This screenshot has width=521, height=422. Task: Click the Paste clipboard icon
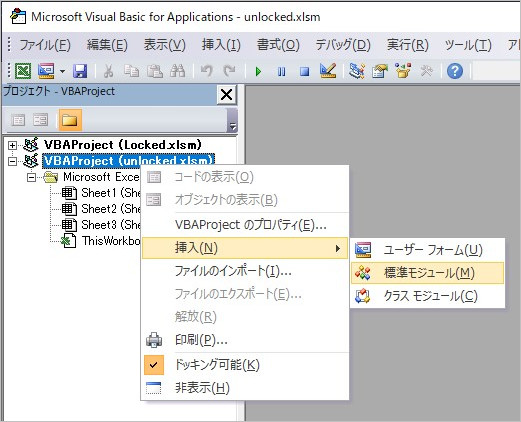[x=155, y=71]
